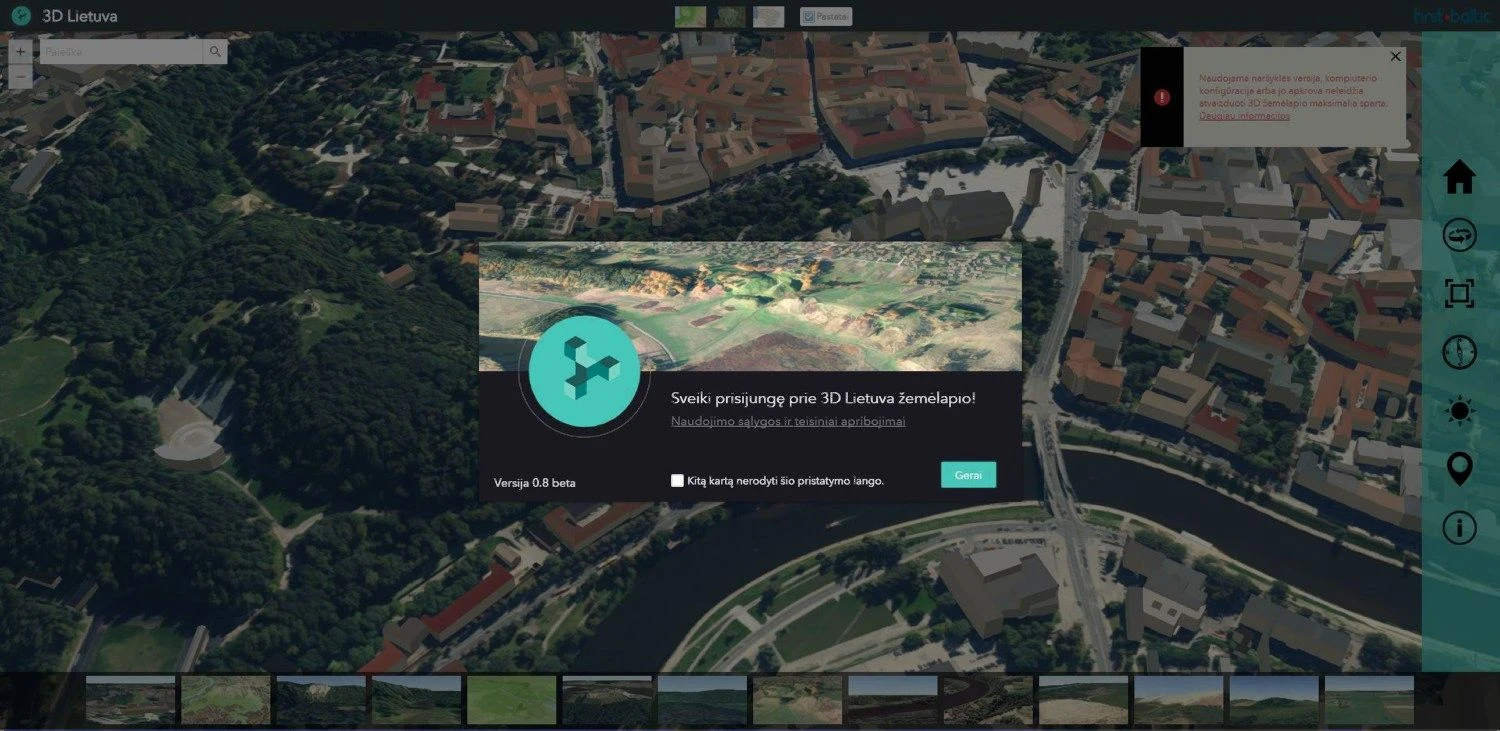Dismiss the browser warning notification with X
The width and height of the screenshot is (1500, 731).
point(1395,57)
